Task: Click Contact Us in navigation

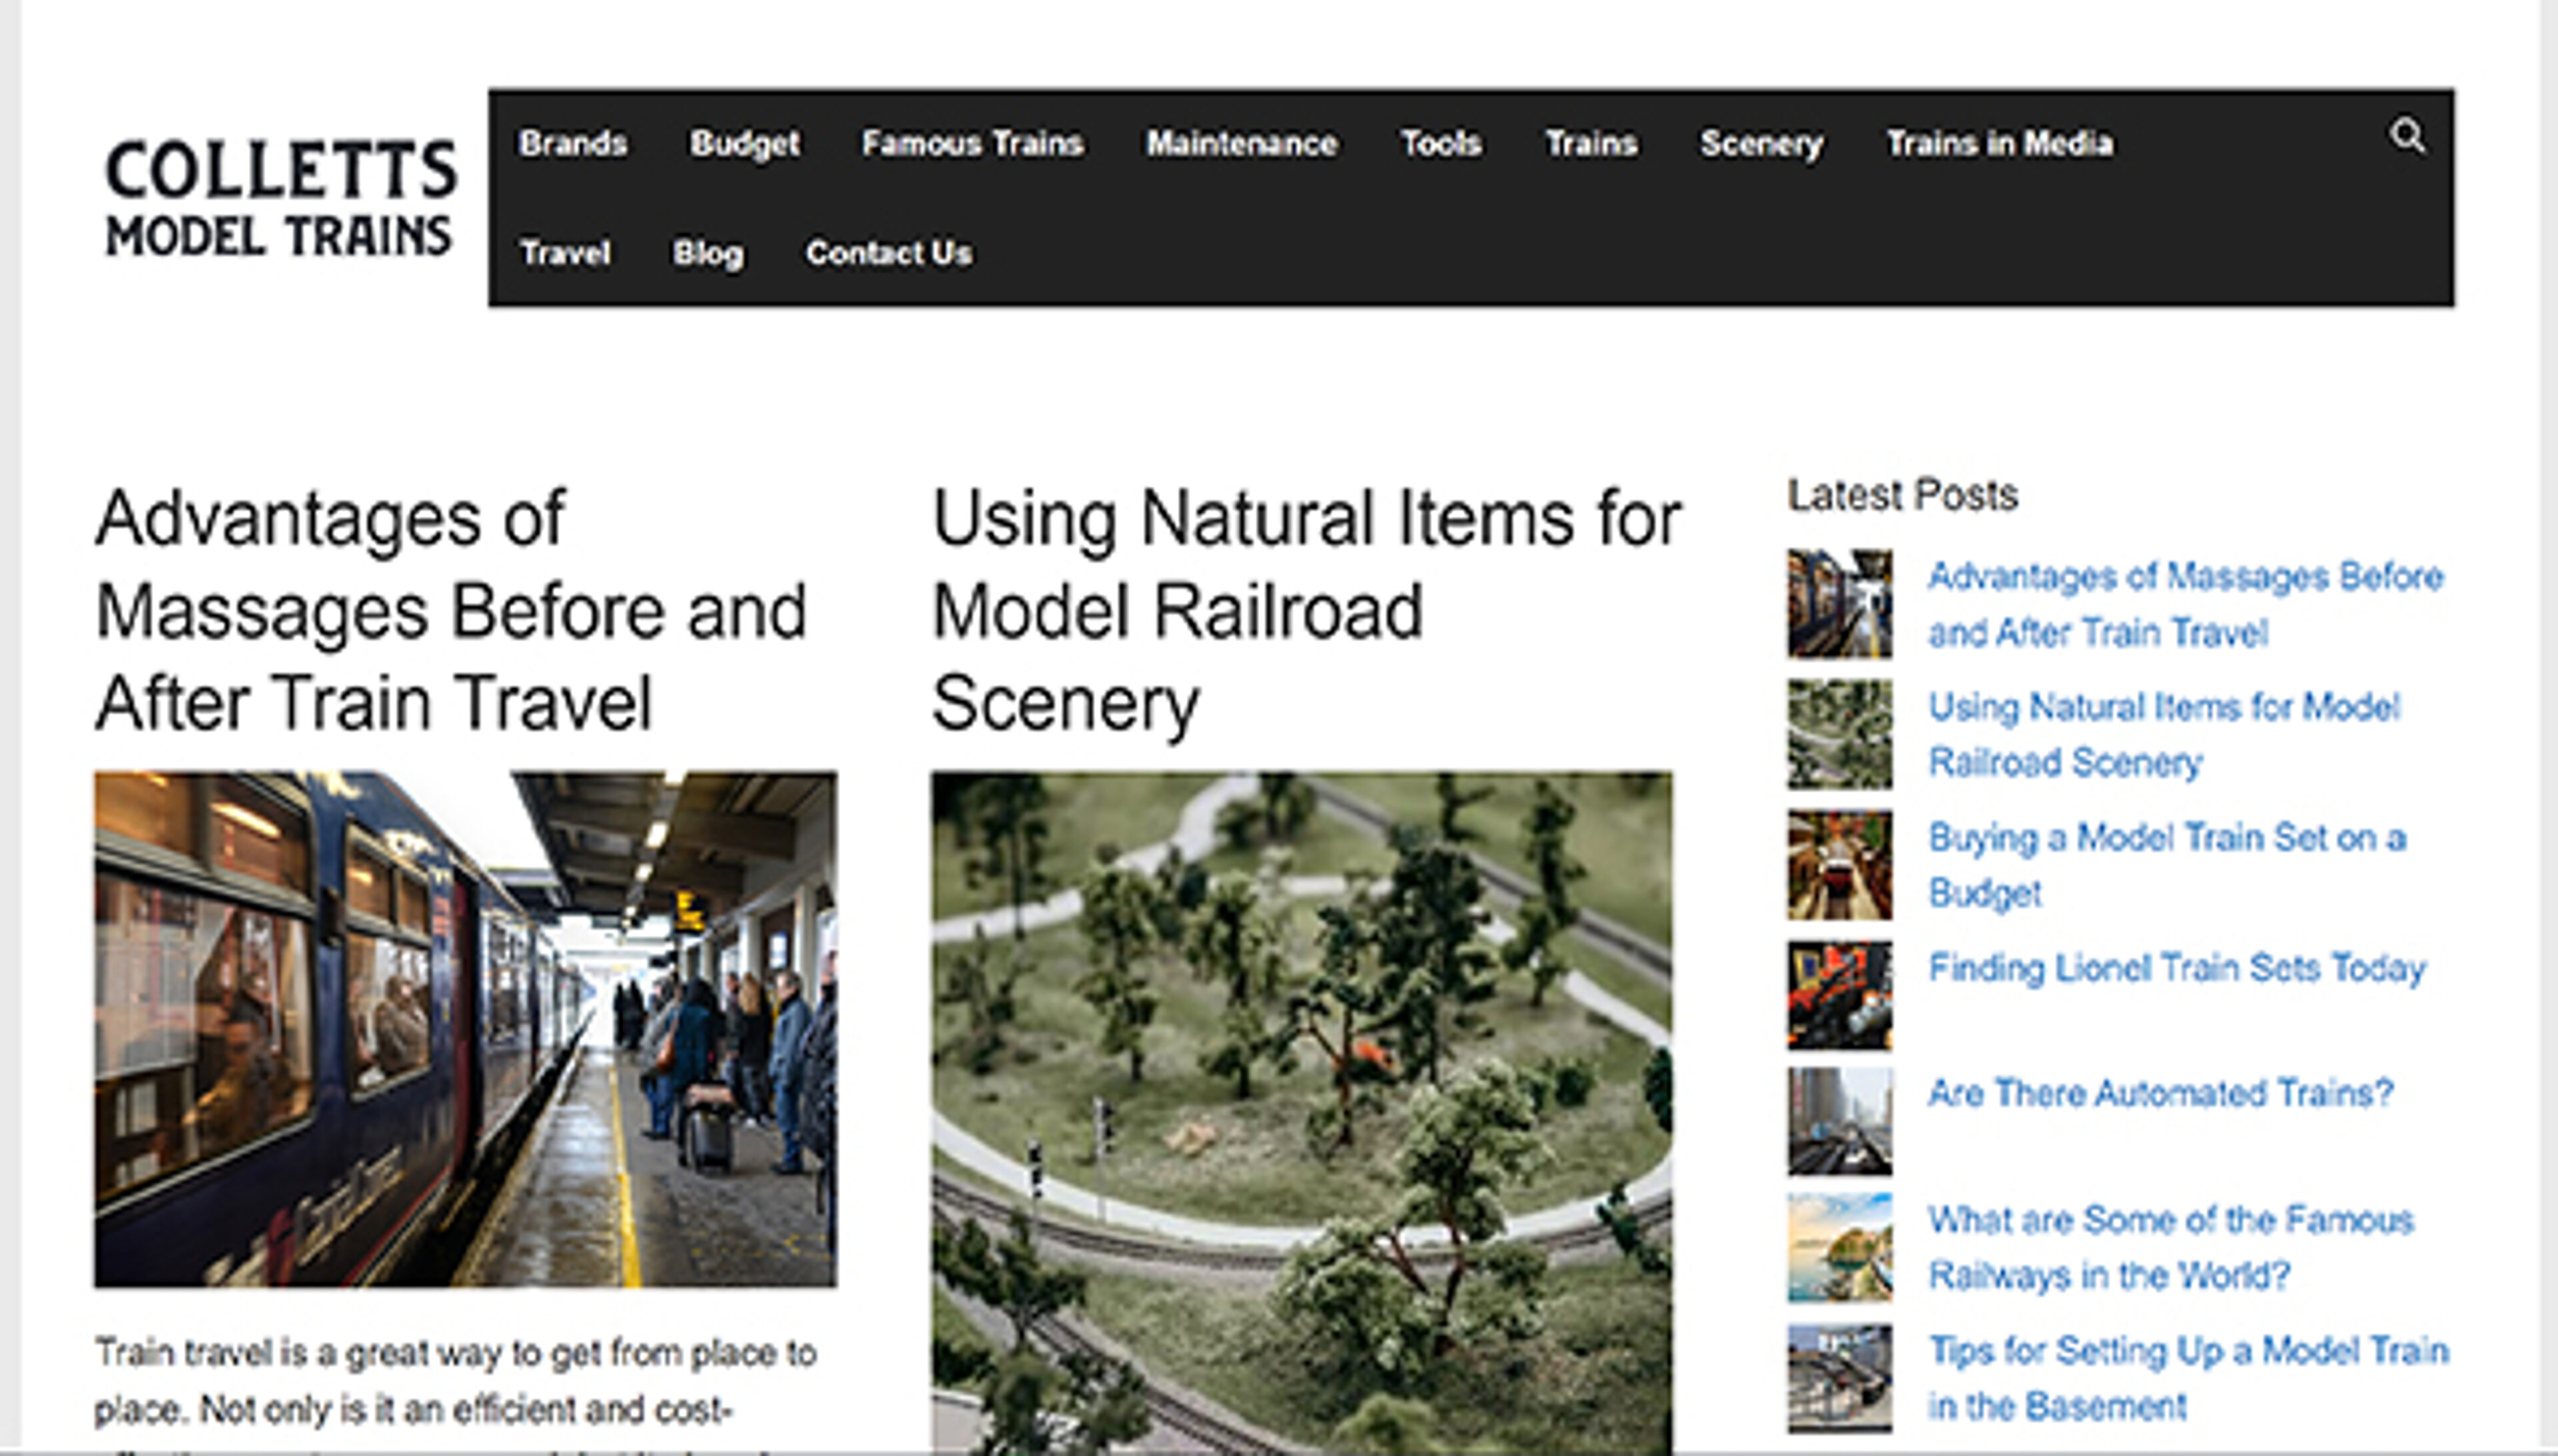Action: tap(888, 253)
